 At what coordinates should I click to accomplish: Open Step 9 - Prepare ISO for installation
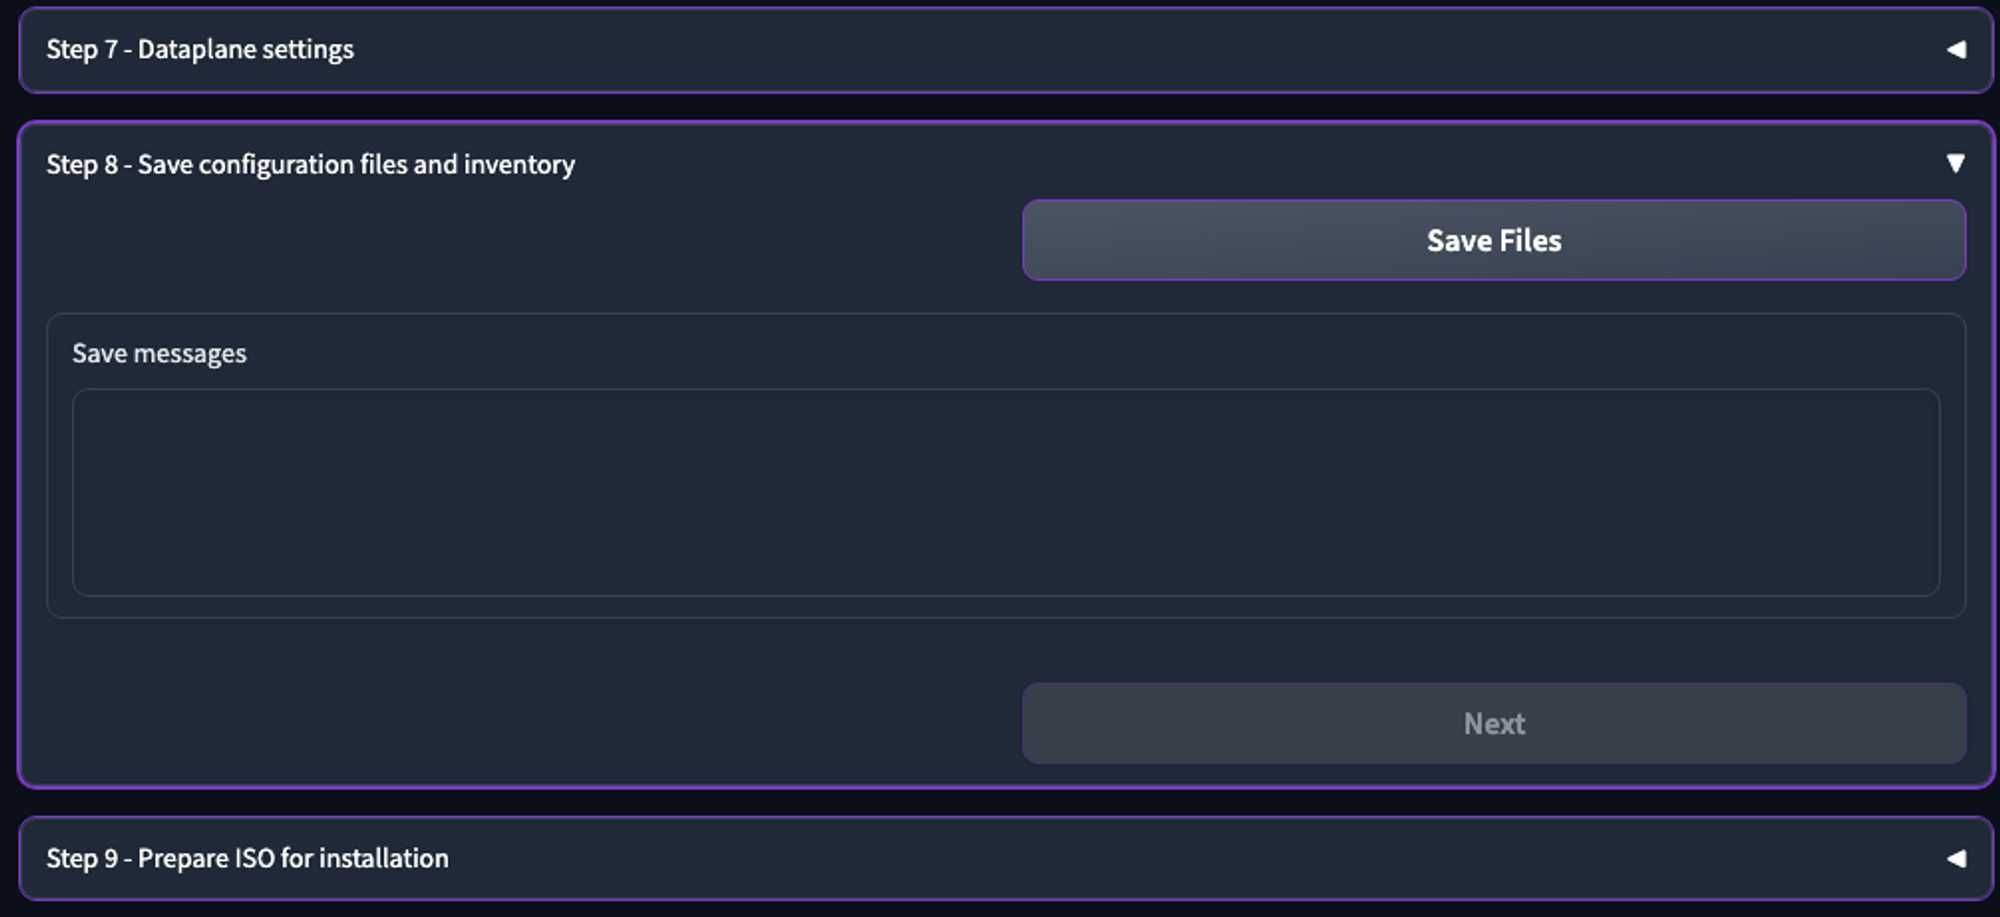[247, 858]
